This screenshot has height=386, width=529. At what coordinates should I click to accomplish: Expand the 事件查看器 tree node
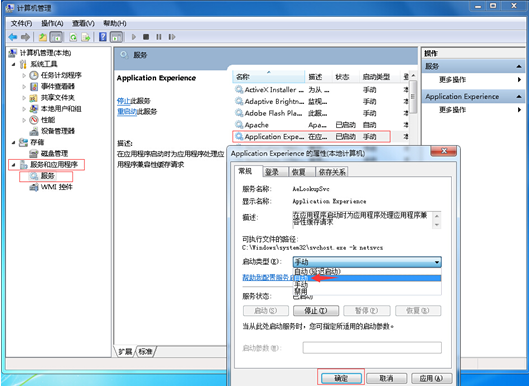(24, 86)
